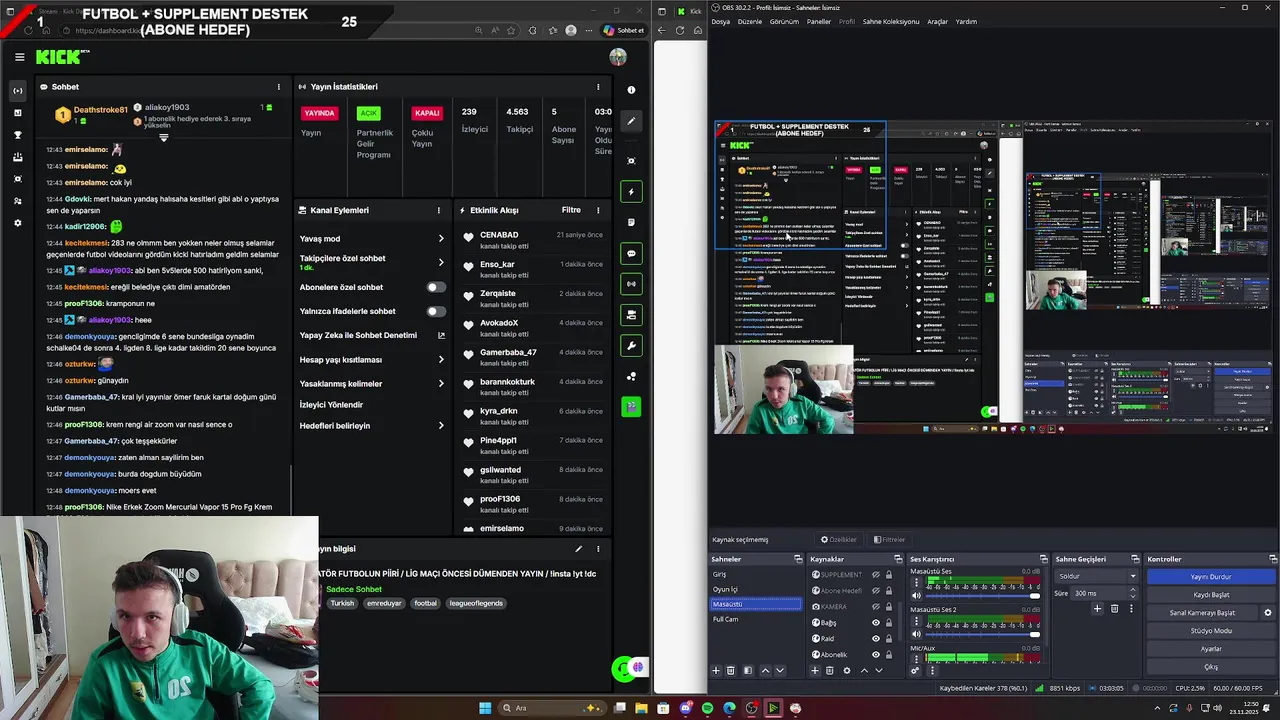This screenshot has width=1280, height=720.
Task: Click the lightning bolt widget icon
Action: pos(631,191)
